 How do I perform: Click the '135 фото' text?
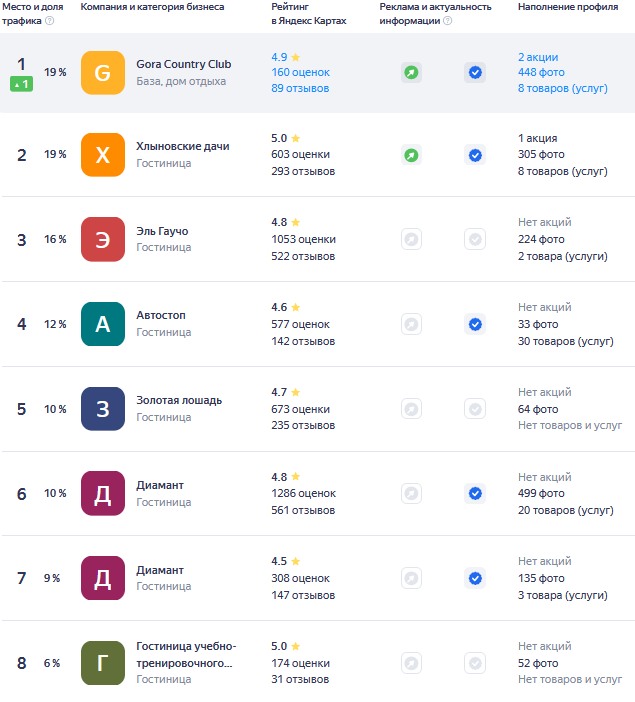point(541,578)
